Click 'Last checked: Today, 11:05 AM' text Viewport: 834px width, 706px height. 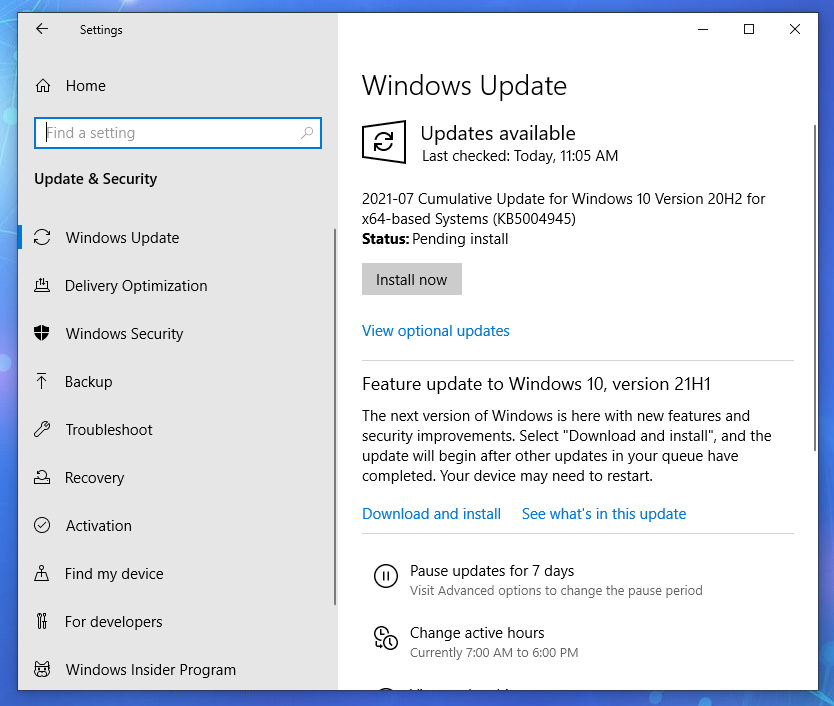tap(520, 156)
